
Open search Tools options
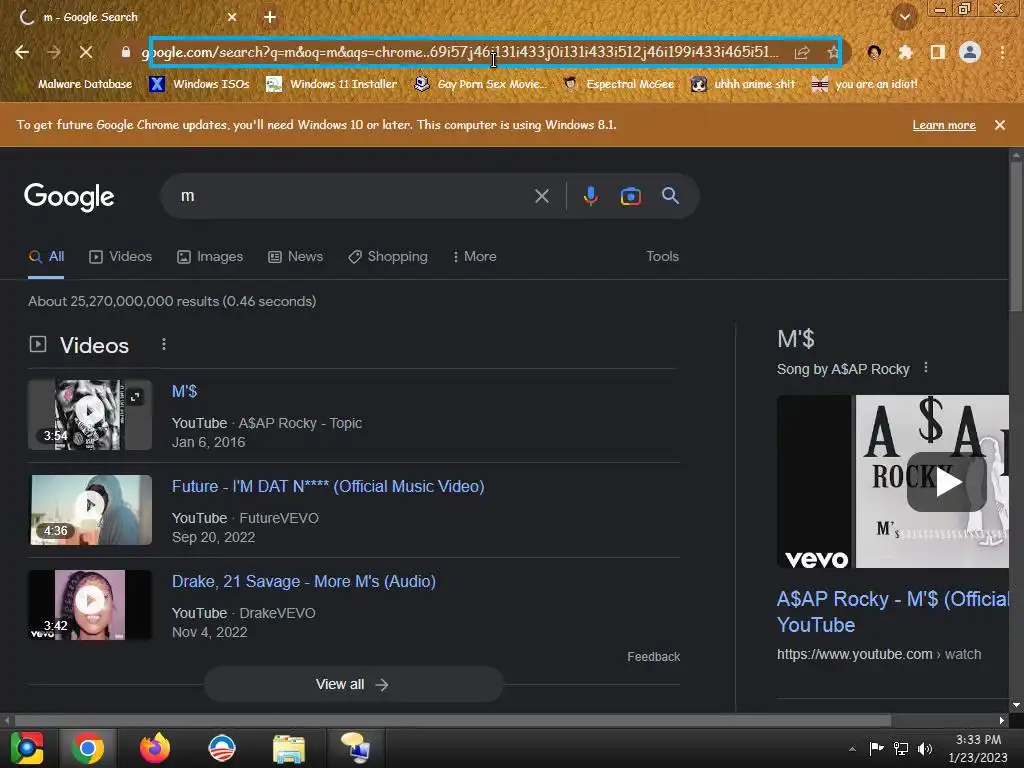tap(662, 257)
